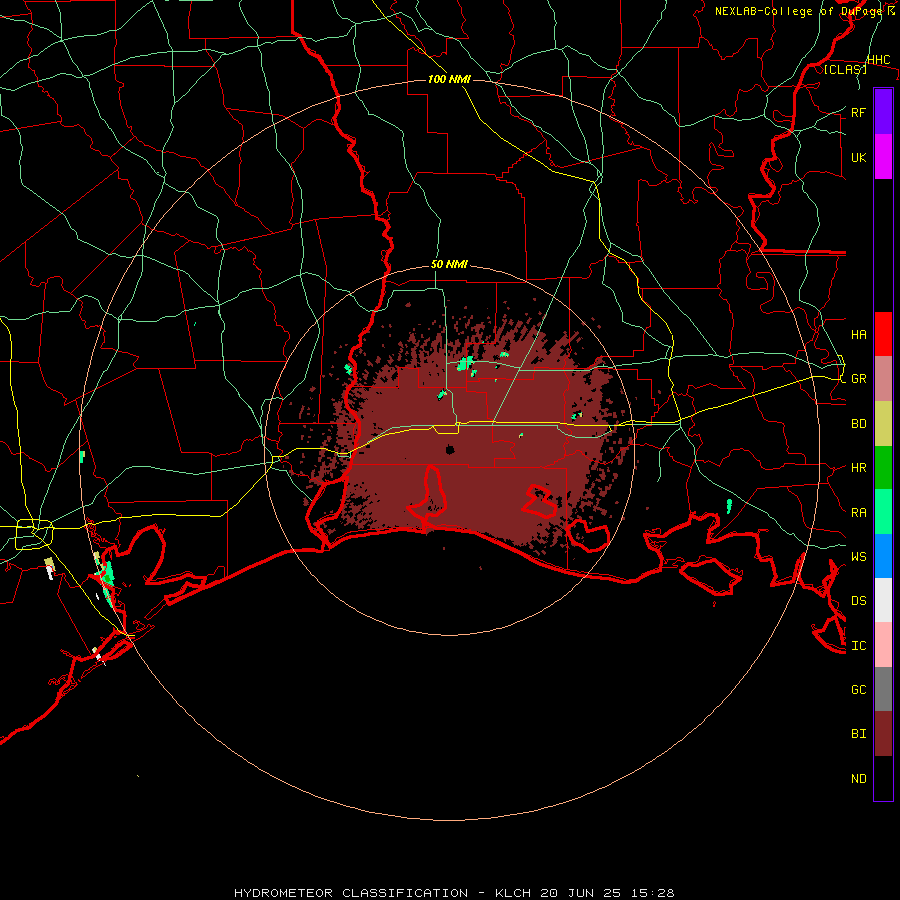Click the 'GC' legend label

coord(858,689)
